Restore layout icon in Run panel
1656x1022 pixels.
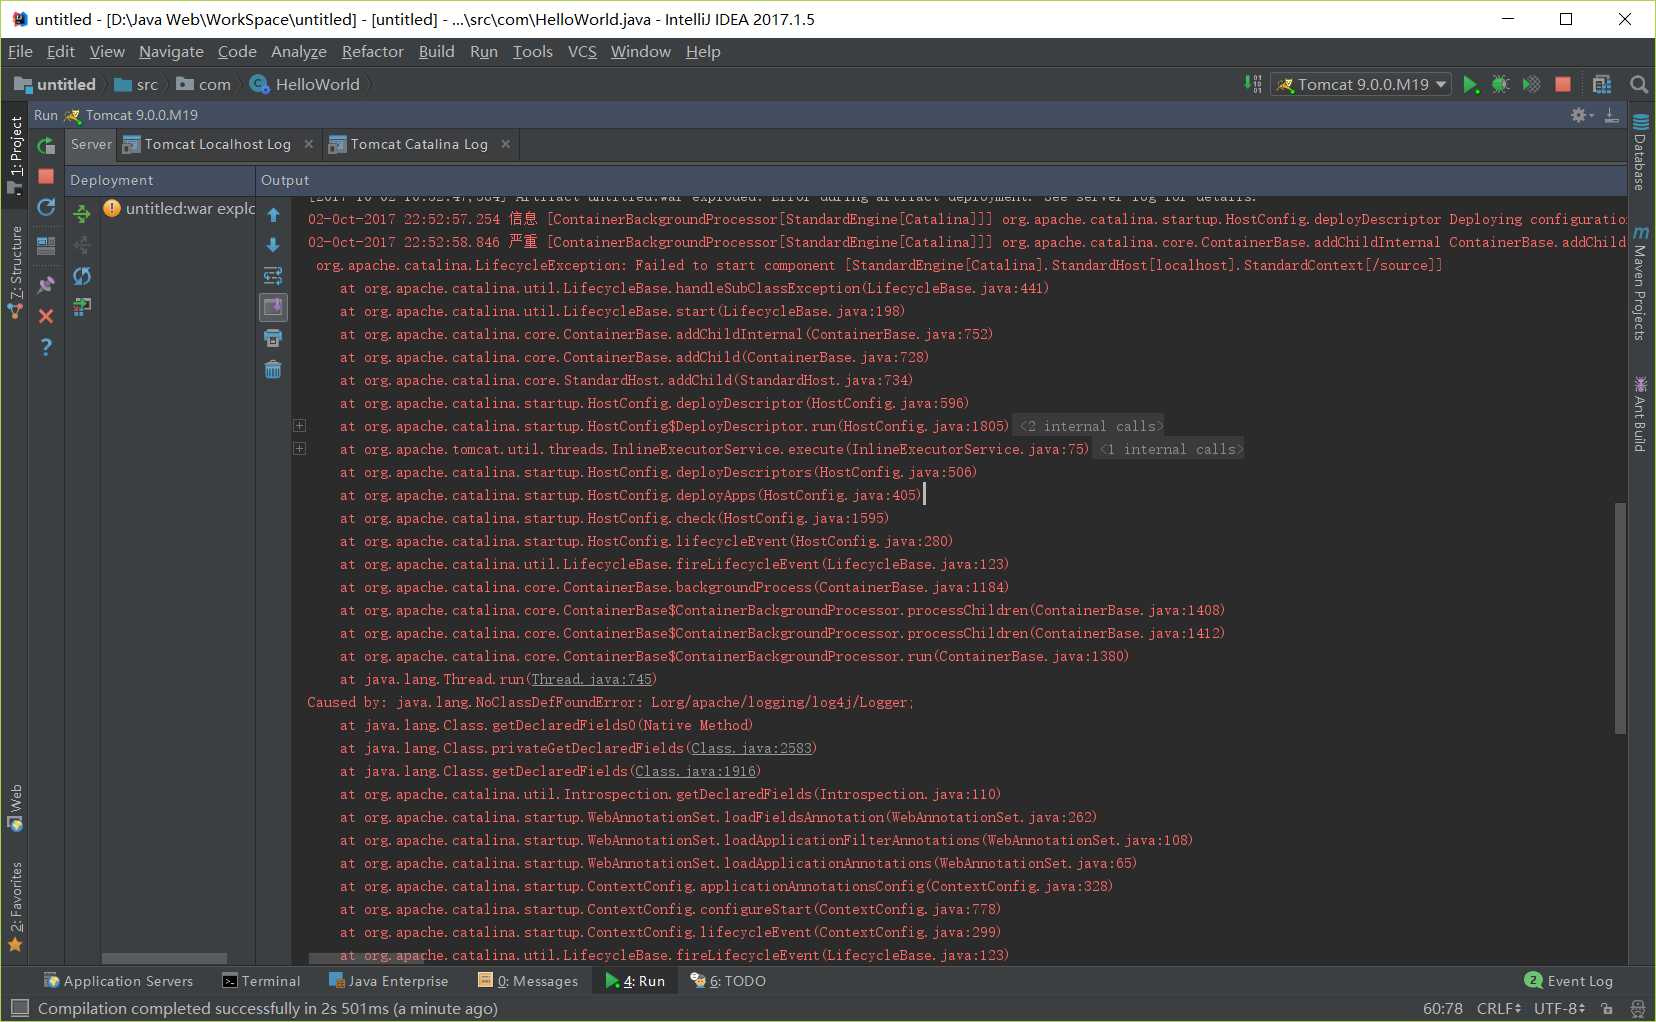pos(46,245)
